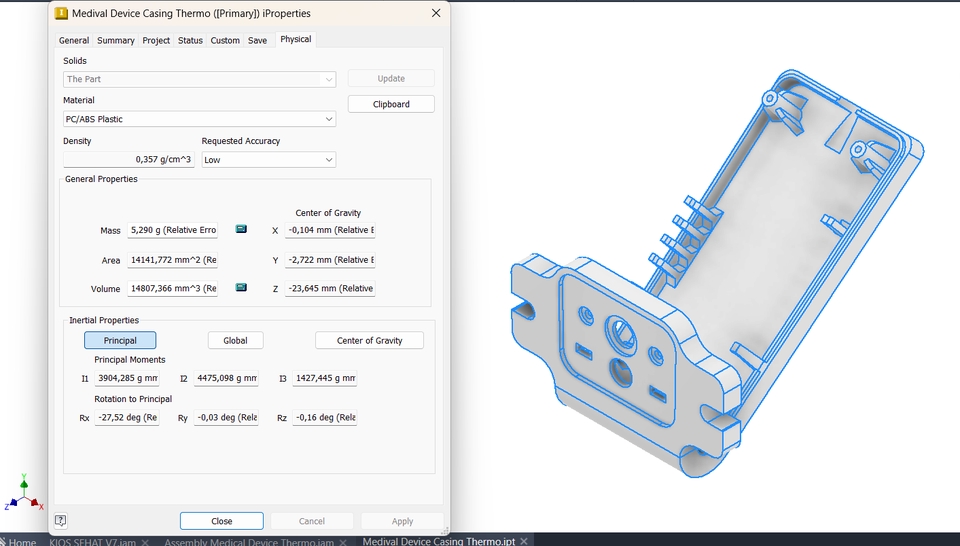
Task: Click the Apply button
Action: (x=402, y=521)
